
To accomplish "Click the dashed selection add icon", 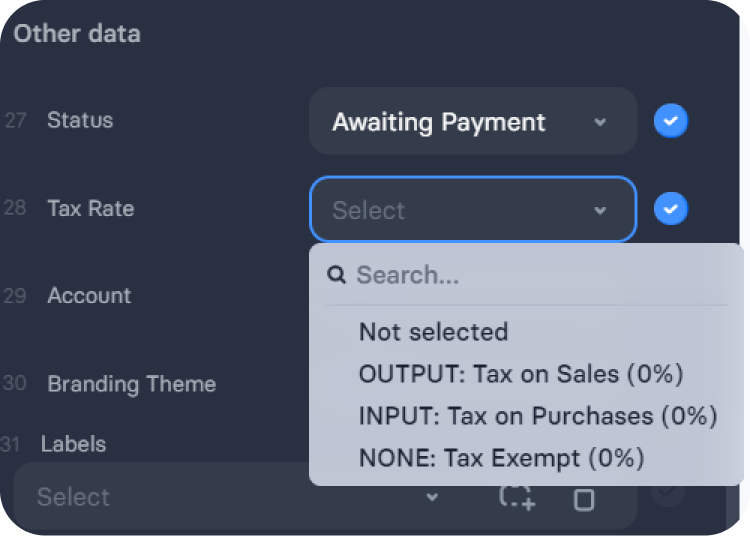I will point(517,498).
